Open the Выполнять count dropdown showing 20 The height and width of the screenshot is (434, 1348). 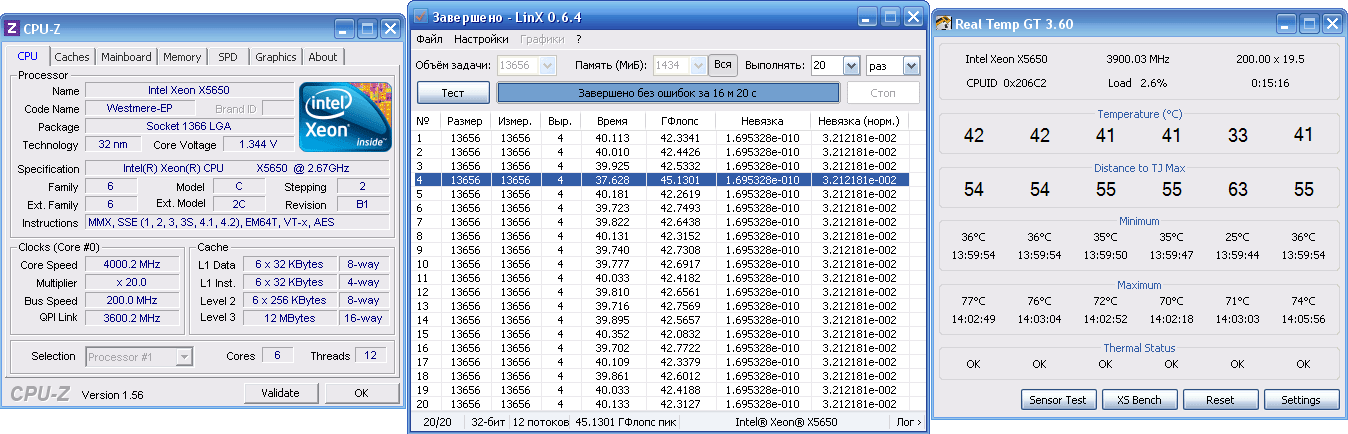[x=851, y=65]
